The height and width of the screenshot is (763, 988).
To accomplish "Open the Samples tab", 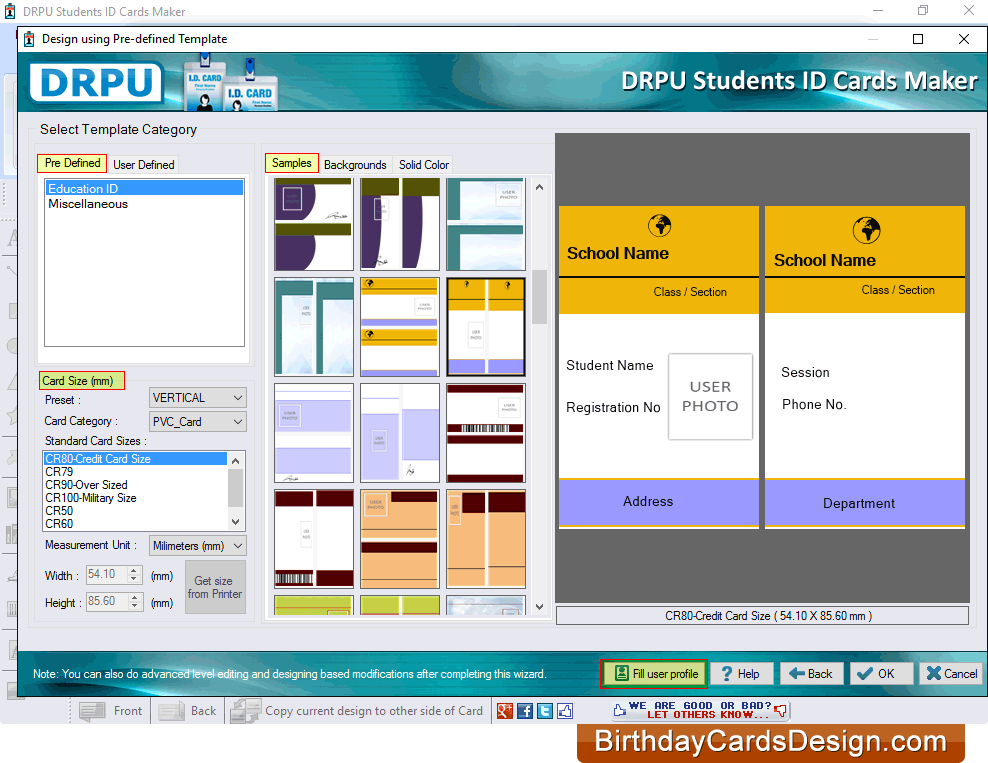I will coord(292,163).
